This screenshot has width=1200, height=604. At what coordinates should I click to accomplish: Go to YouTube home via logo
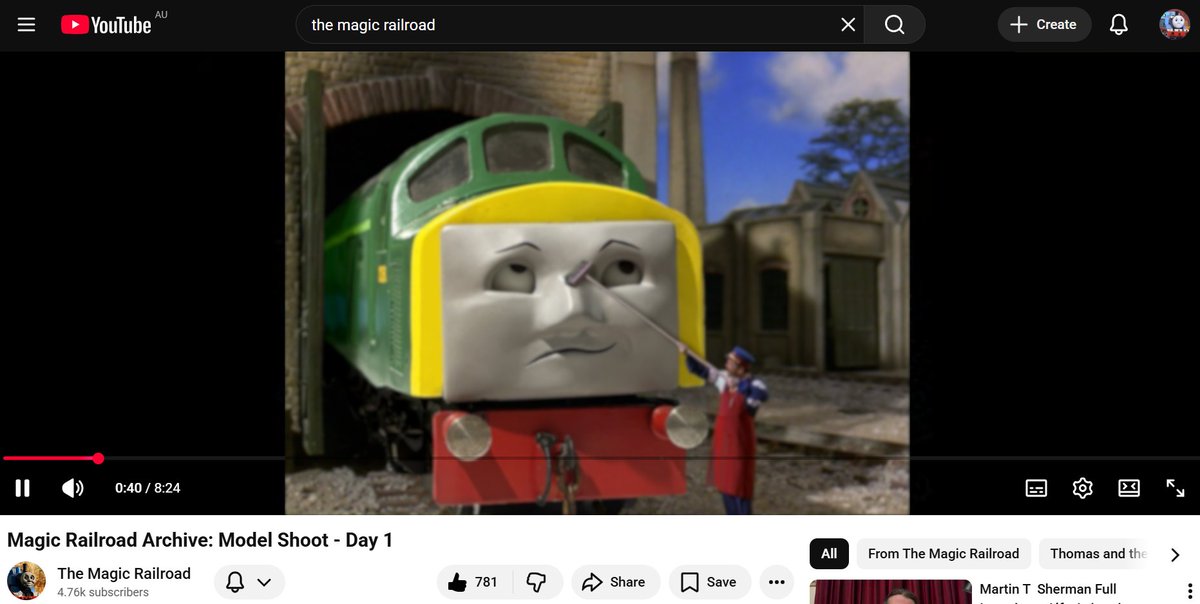(x=105, y=25)
